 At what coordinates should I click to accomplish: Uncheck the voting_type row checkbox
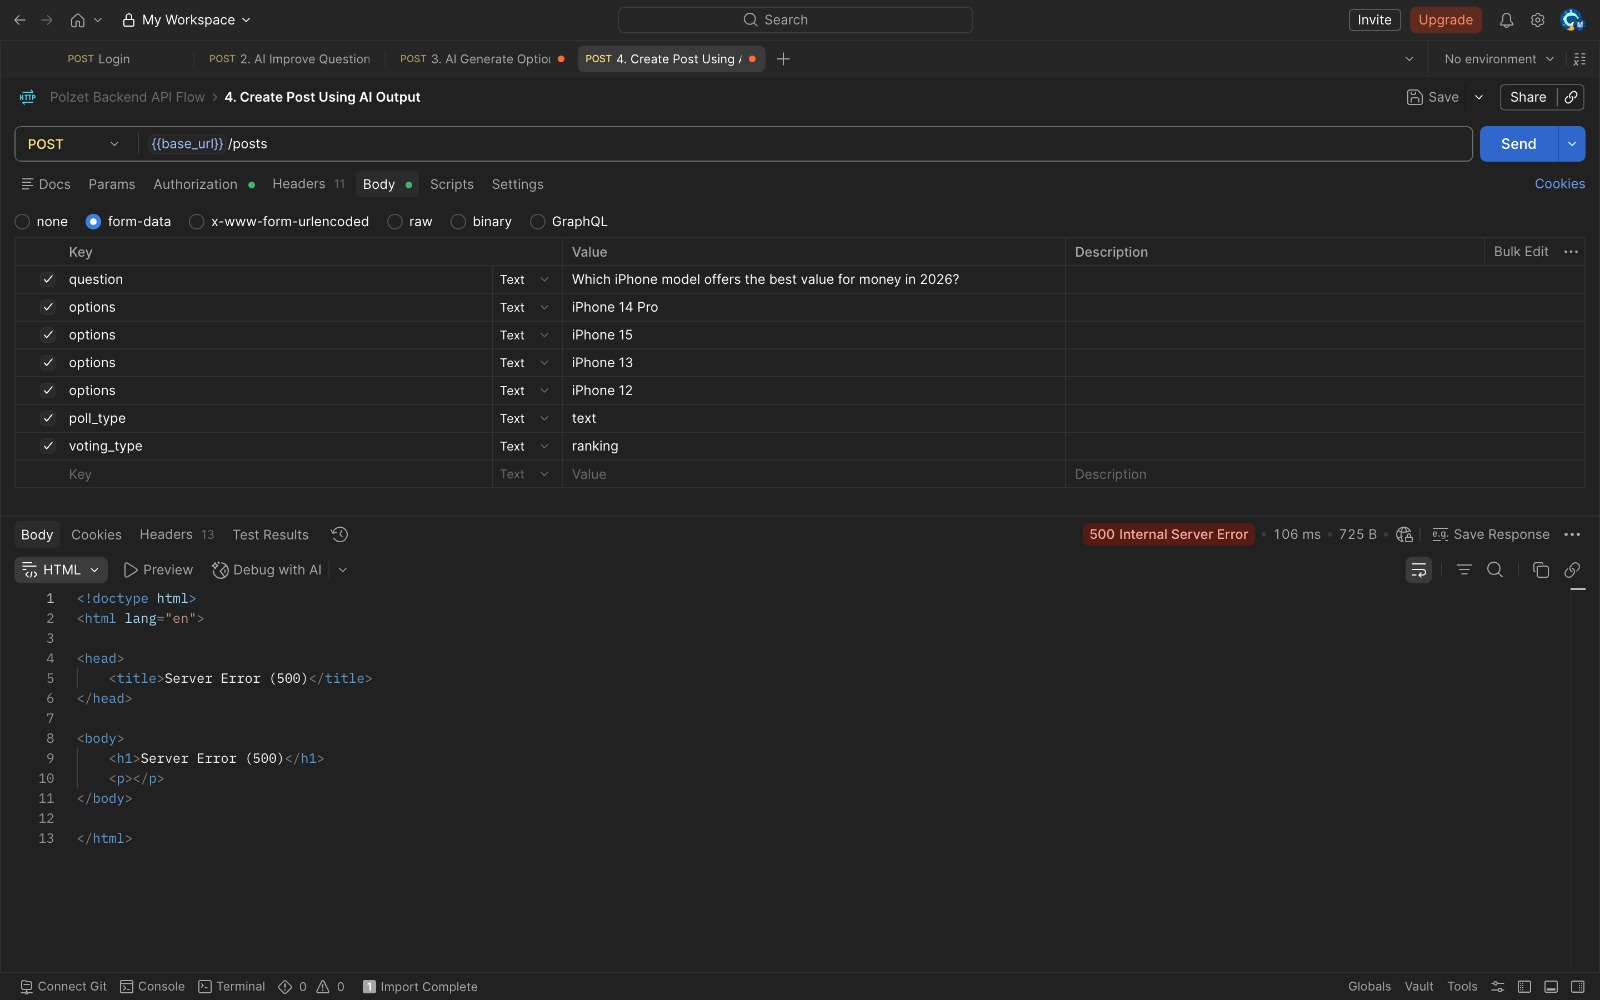pyautogui.click(x=48, y=446)
